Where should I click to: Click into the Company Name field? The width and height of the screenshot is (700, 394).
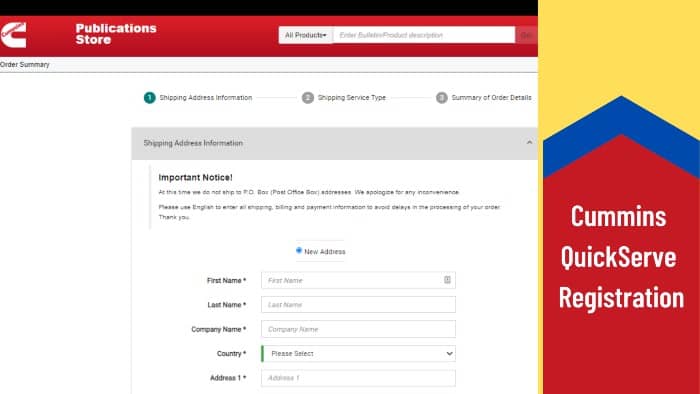(x=358, y=329)
